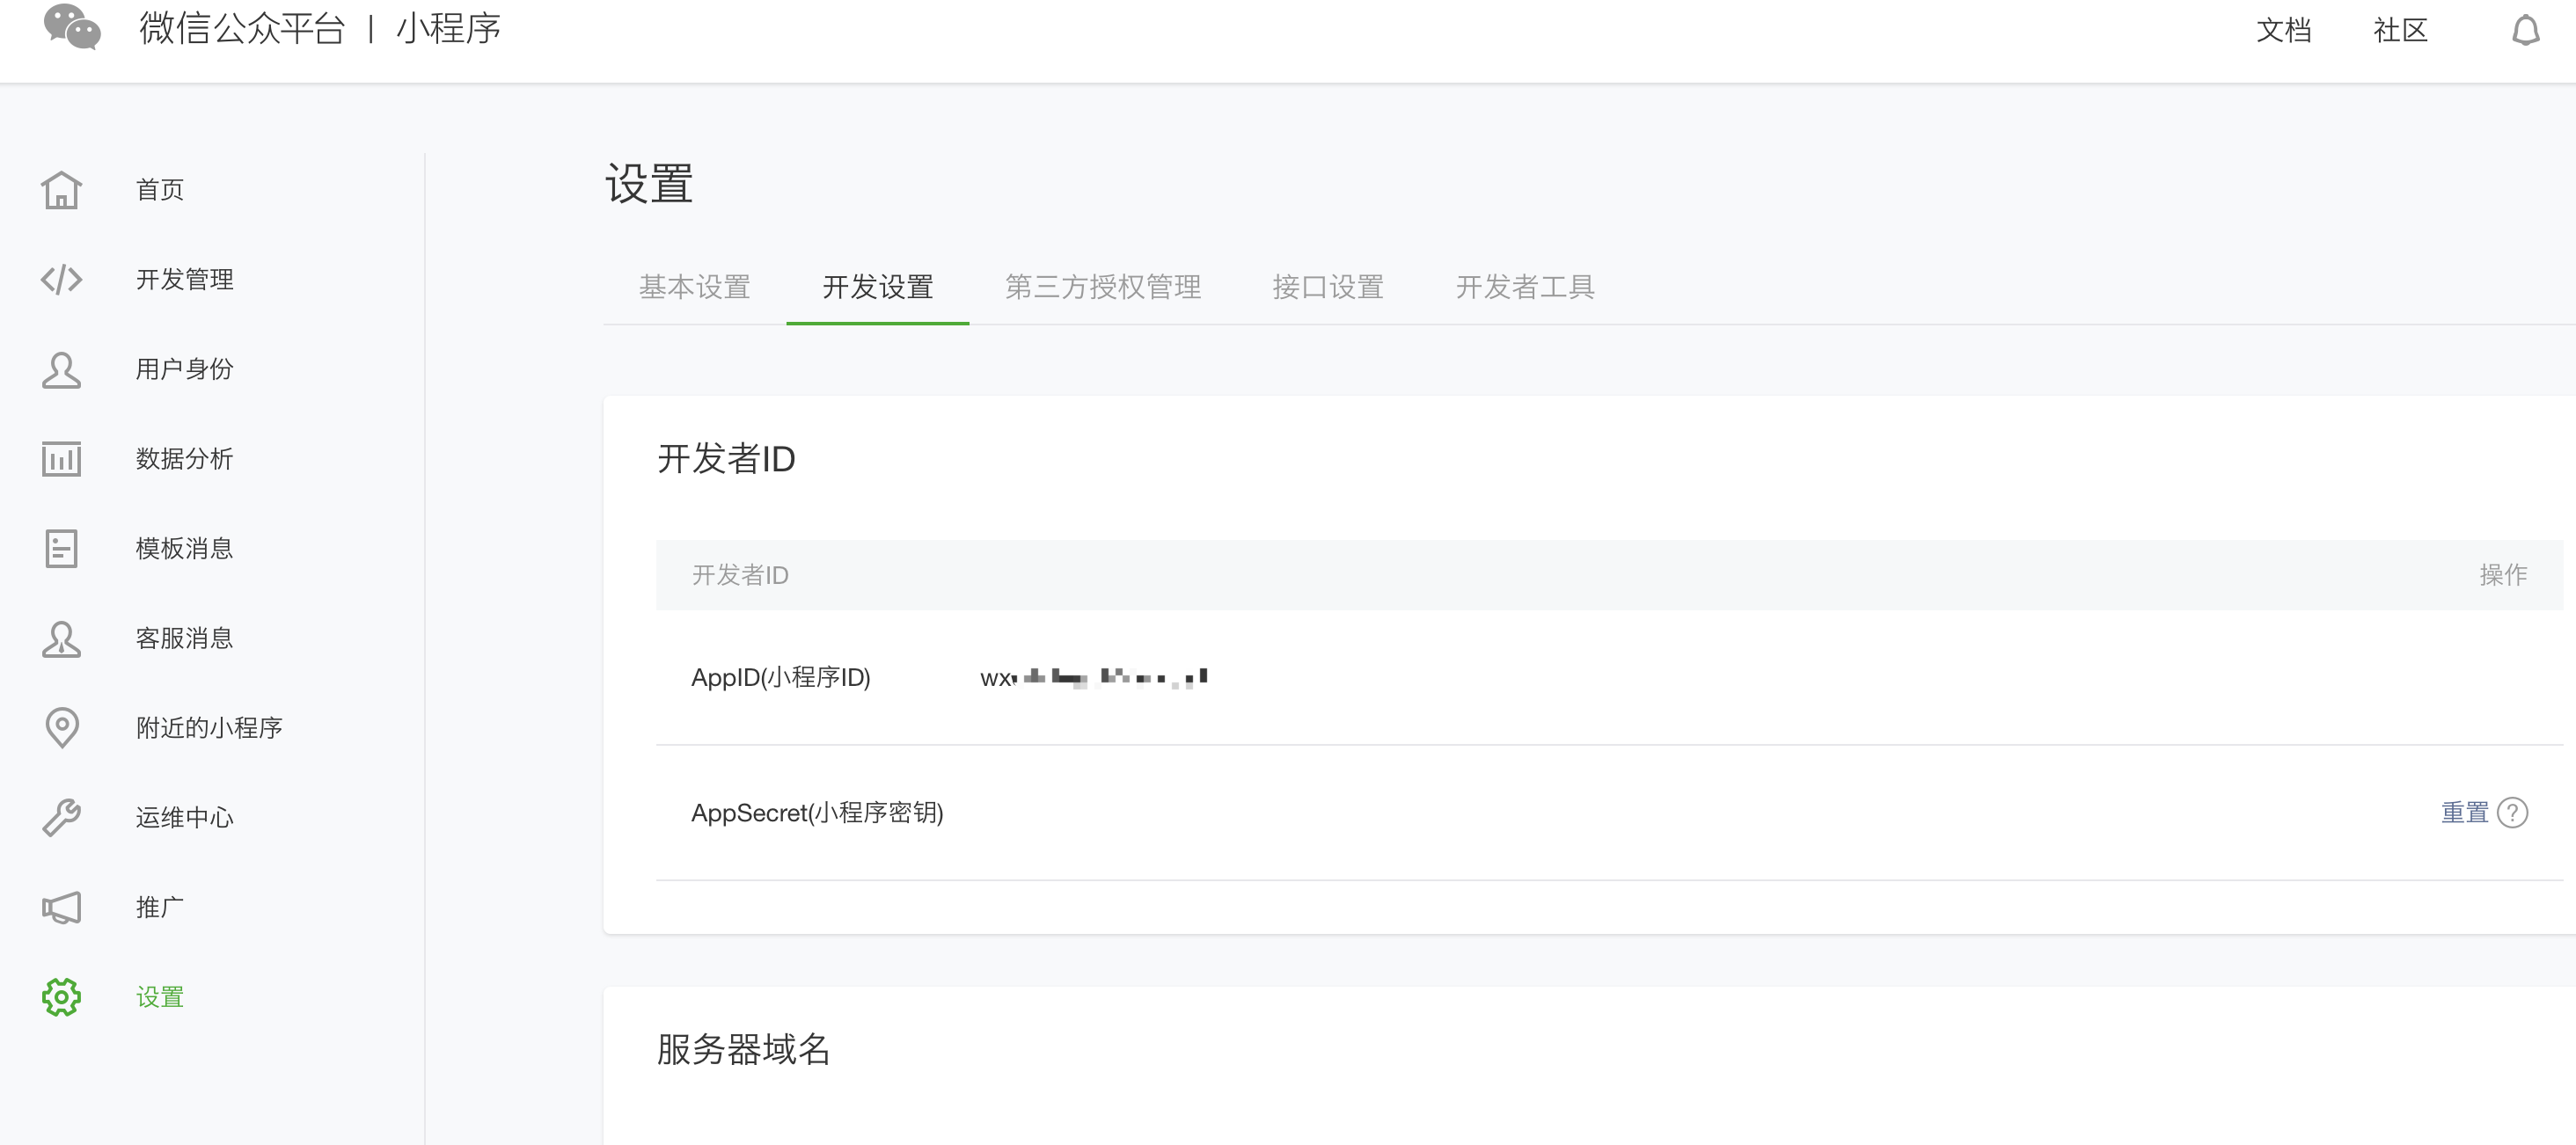
Task: Select the bar chart icon for 数据分析
Action: (61, 459)
